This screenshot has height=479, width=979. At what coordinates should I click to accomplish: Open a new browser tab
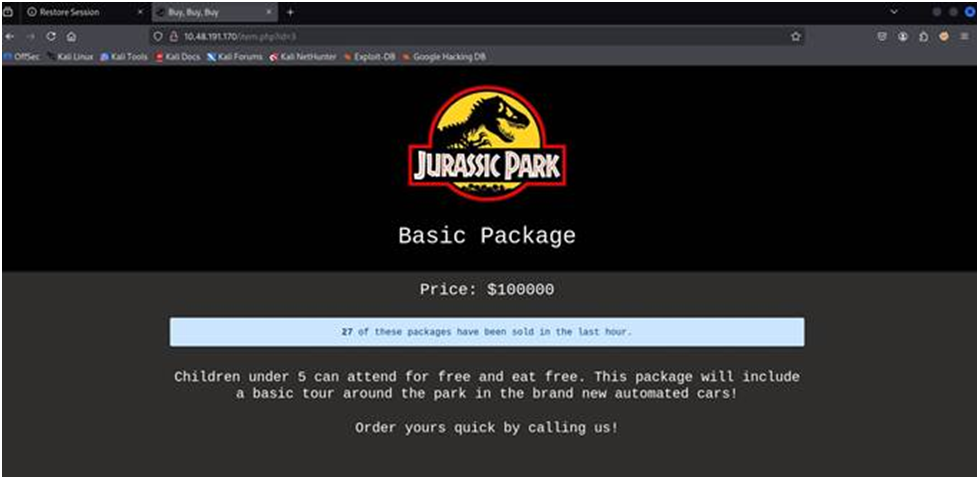point(290,12)
